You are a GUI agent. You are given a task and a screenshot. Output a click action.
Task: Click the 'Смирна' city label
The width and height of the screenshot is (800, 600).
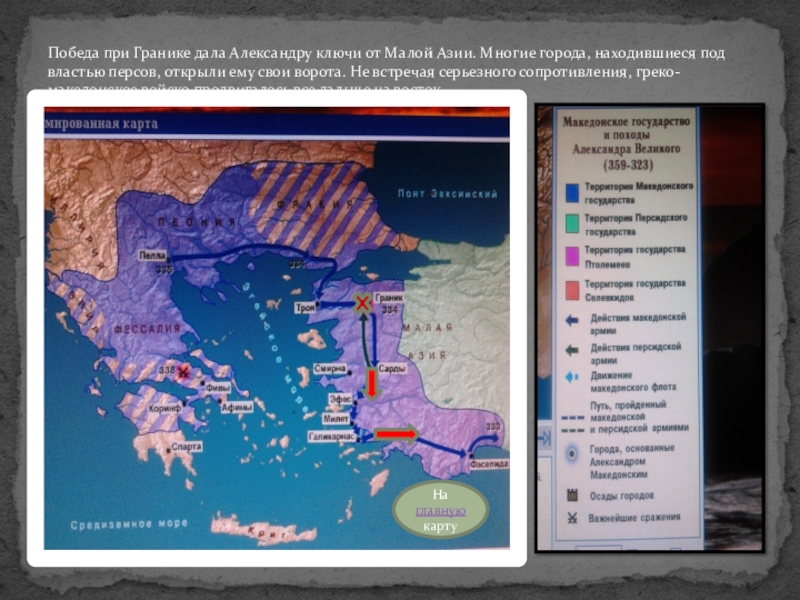[x=330, y=368]
